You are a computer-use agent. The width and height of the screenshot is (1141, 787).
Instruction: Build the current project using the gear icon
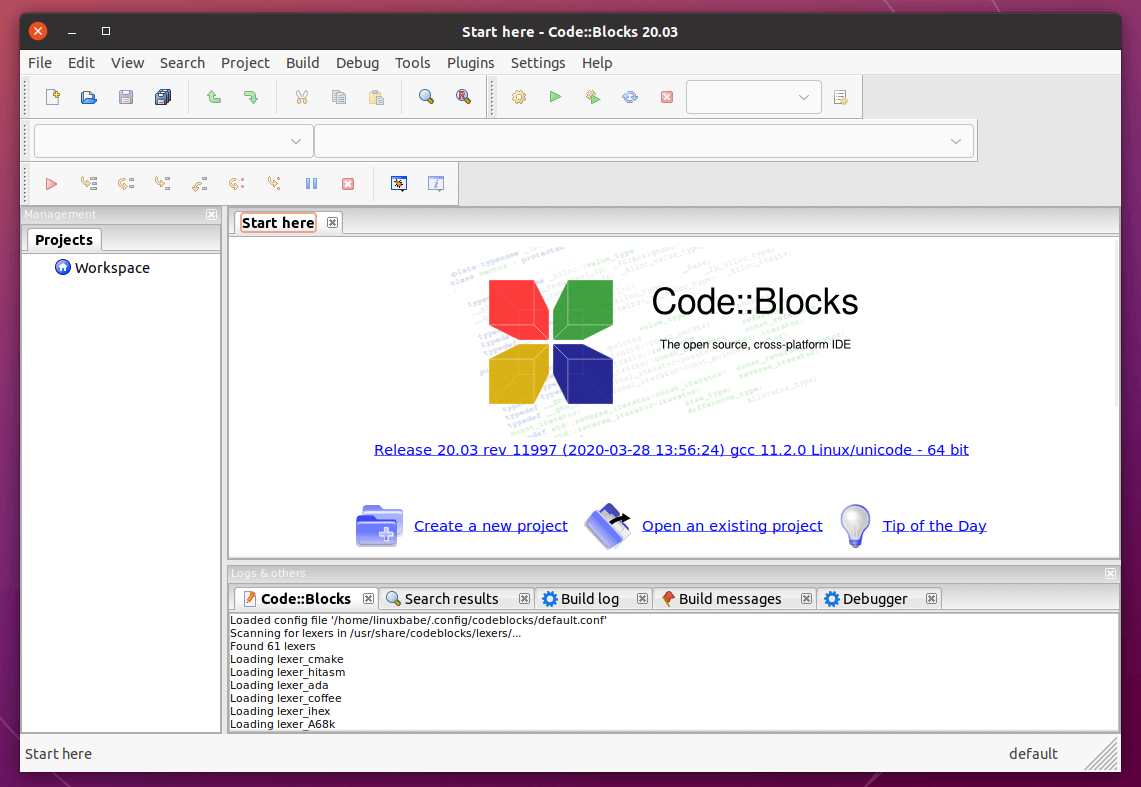(519, 96)
